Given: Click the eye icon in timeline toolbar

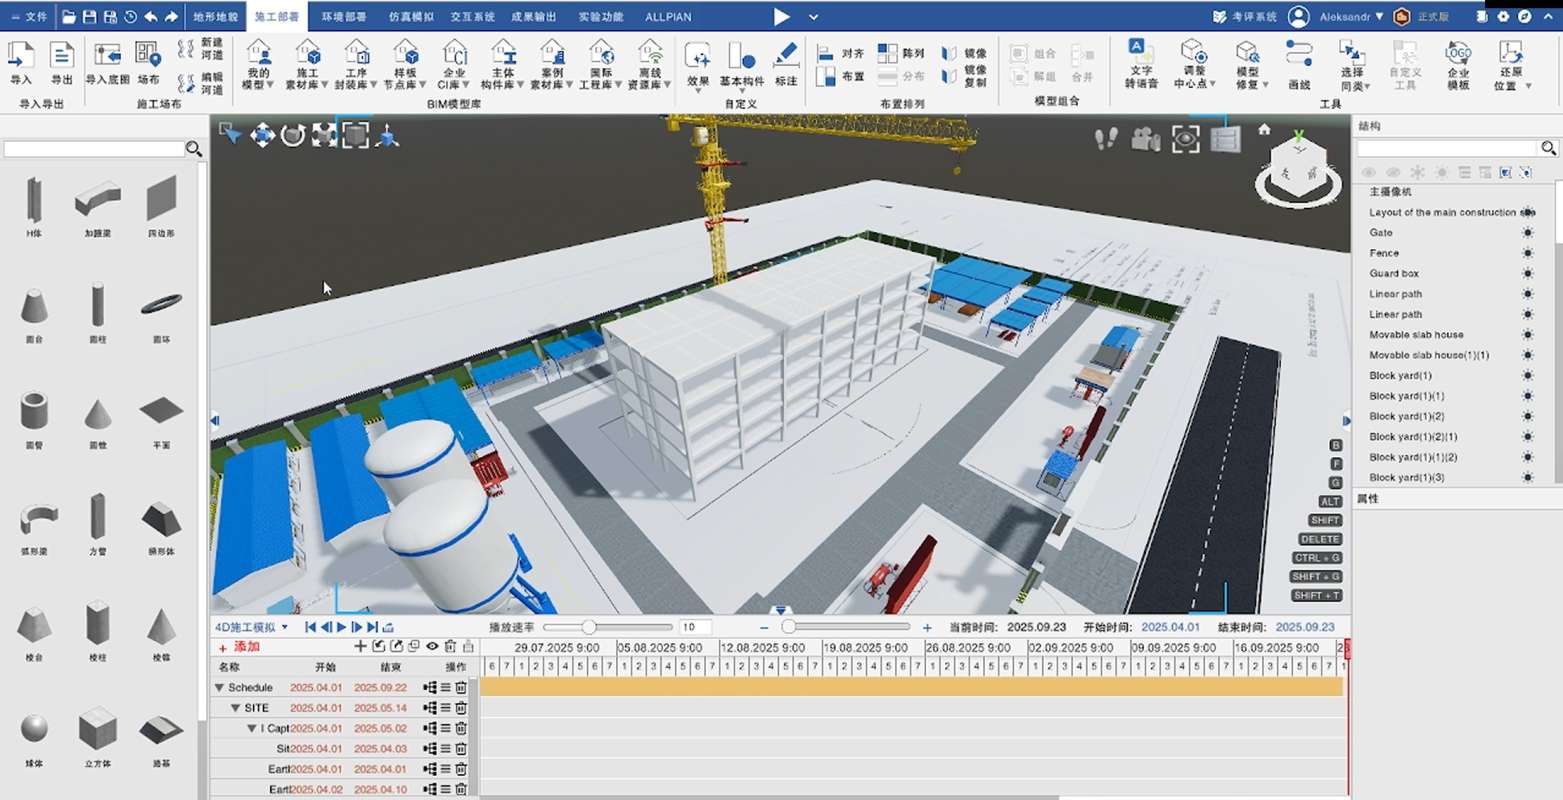Looking at the screenshot, I should [432, 647].
